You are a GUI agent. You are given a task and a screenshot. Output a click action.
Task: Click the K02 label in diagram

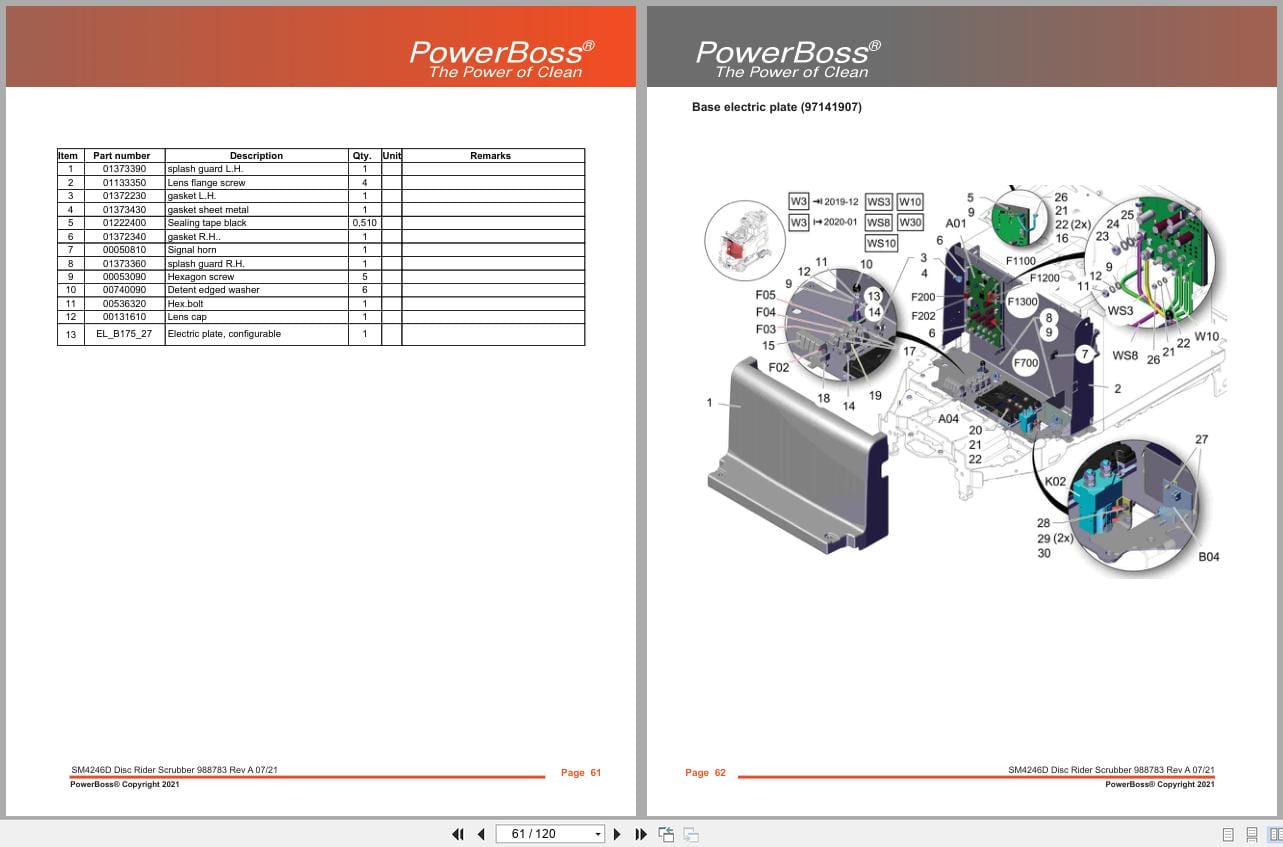pos(1055,481)
